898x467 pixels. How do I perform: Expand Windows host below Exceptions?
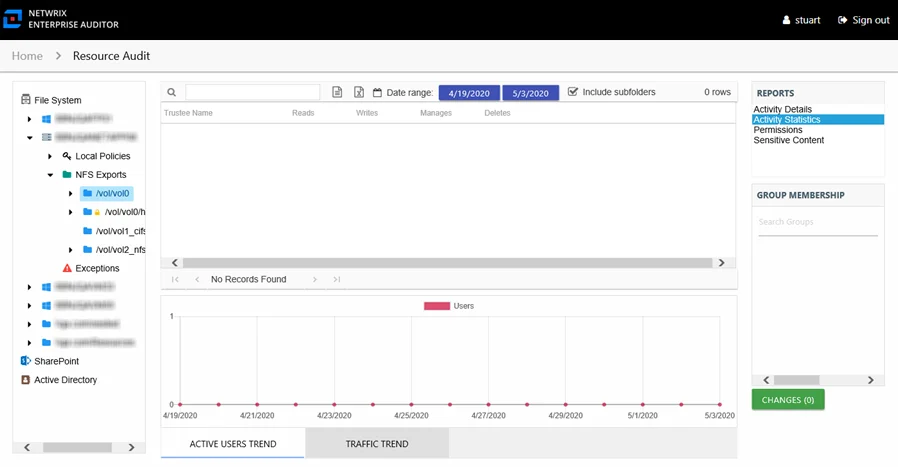coord(29,287)
